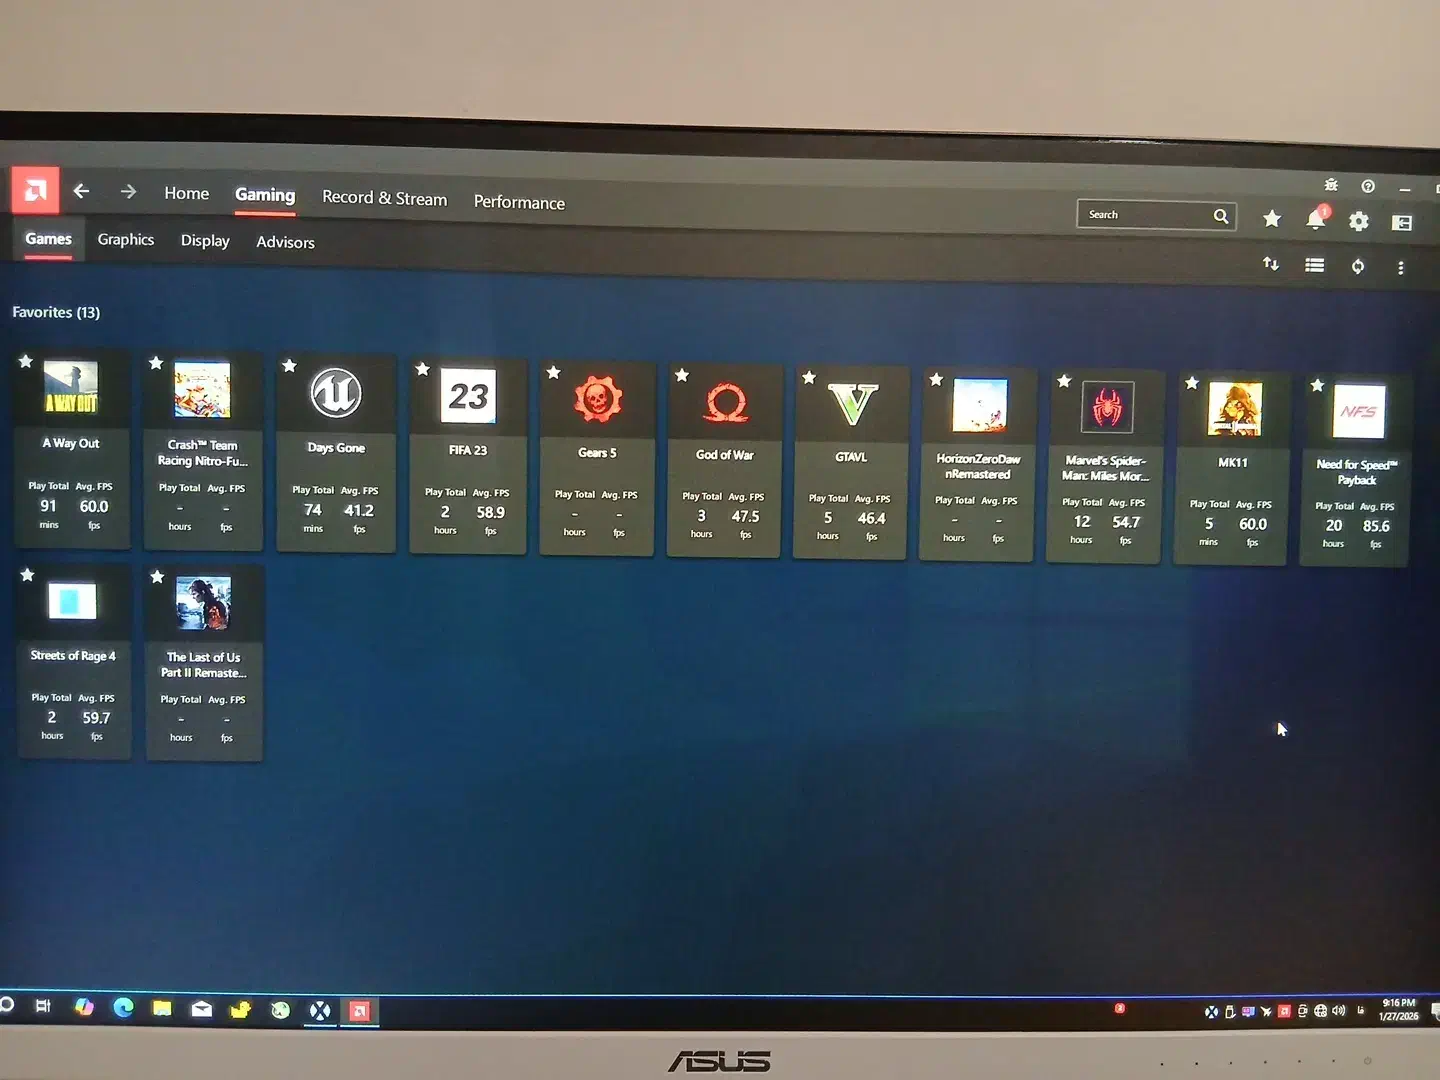This screenshot has width=1440, height=1080.
Task: Click the 85.6 fps value on Need for Speed
Action: pos(1376,526)
